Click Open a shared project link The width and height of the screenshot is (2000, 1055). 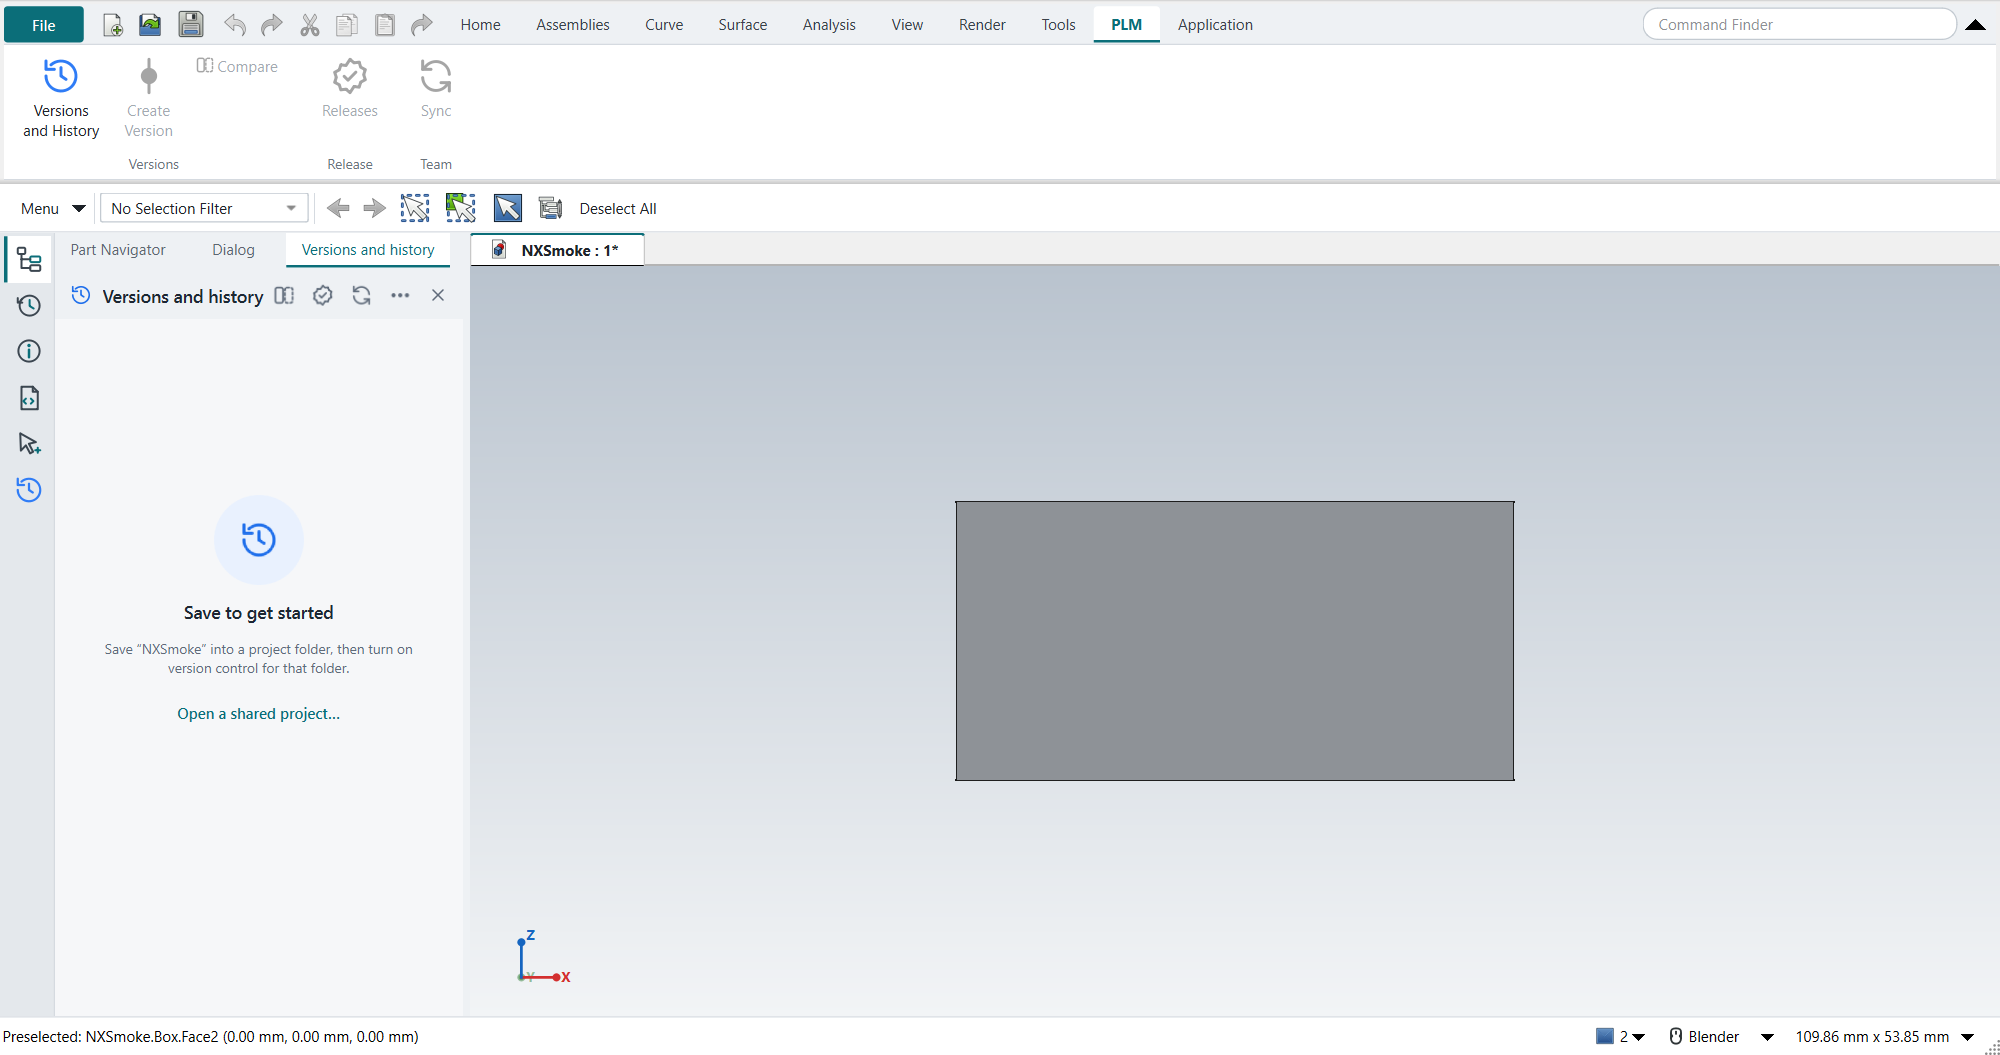tap(259, 714)
